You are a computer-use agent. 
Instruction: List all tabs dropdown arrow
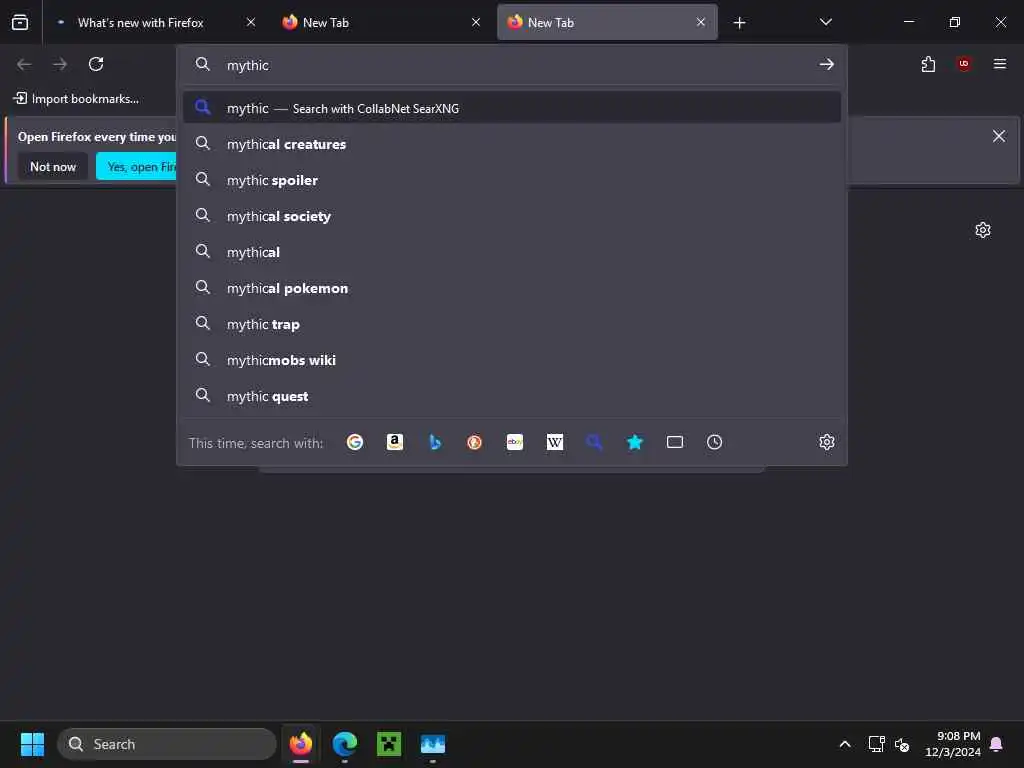tap(826, 22)
